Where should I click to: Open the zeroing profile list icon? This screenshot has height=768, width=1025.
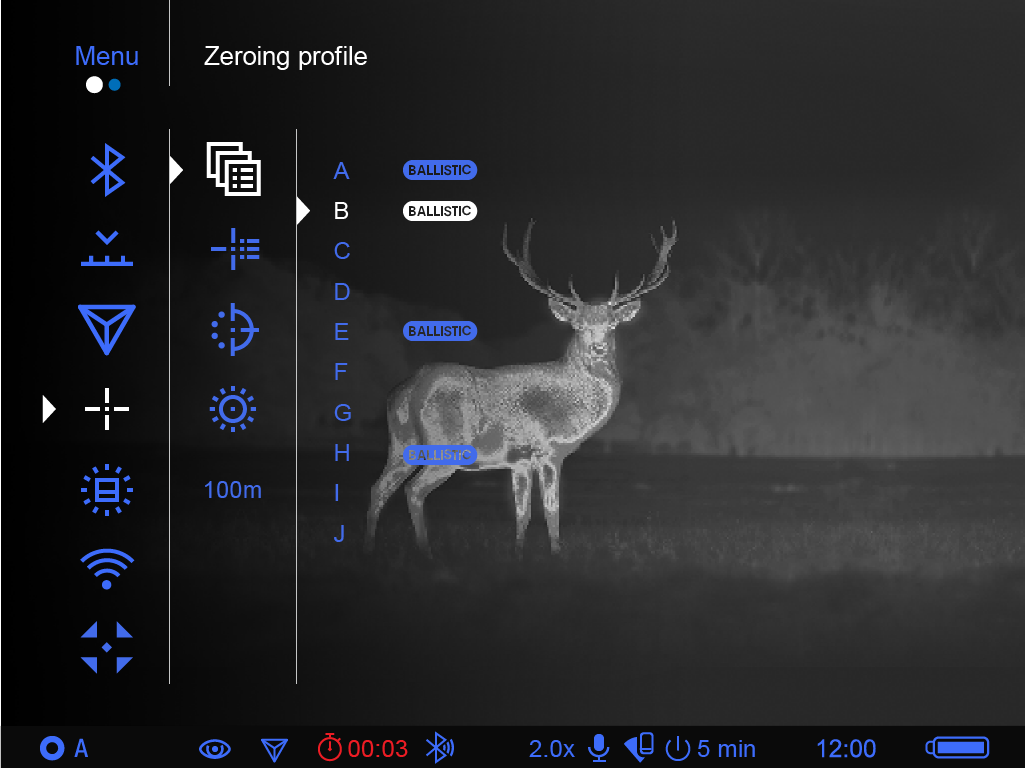[x=233, y=169]
